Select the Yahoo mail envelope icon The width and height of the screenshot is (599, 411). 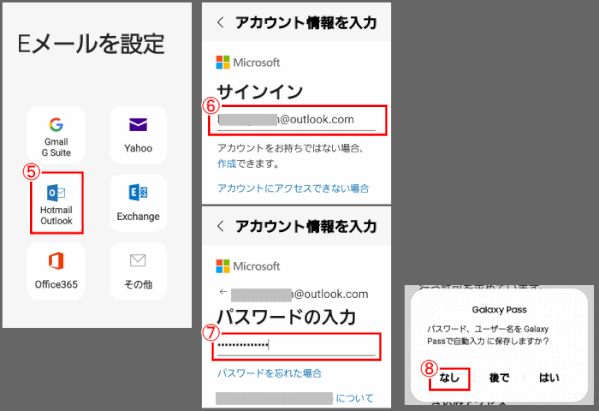pyautogui.click(x=138, y=125)
